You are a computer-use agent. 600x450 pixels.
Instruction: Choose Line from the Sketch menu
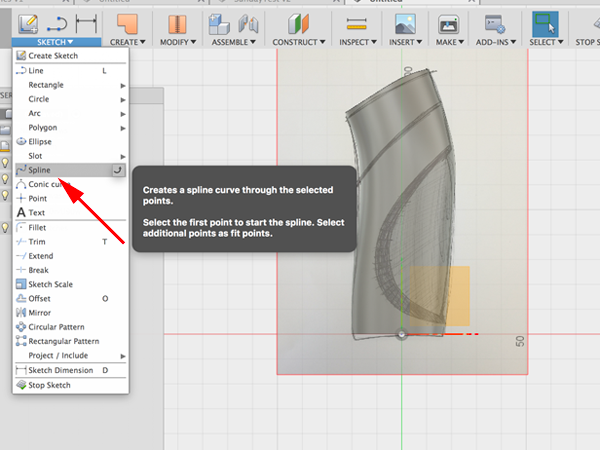click(x=70, y=70)
